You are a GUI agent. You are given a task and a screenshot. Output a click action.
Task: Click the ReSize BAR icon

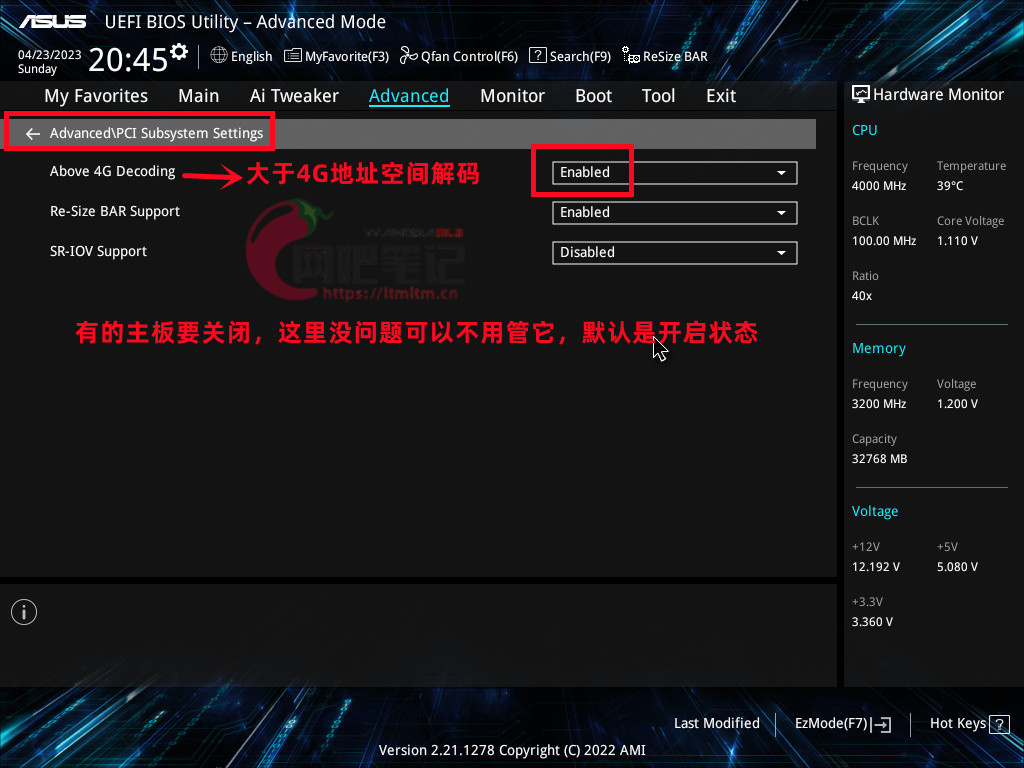[631, 56]
